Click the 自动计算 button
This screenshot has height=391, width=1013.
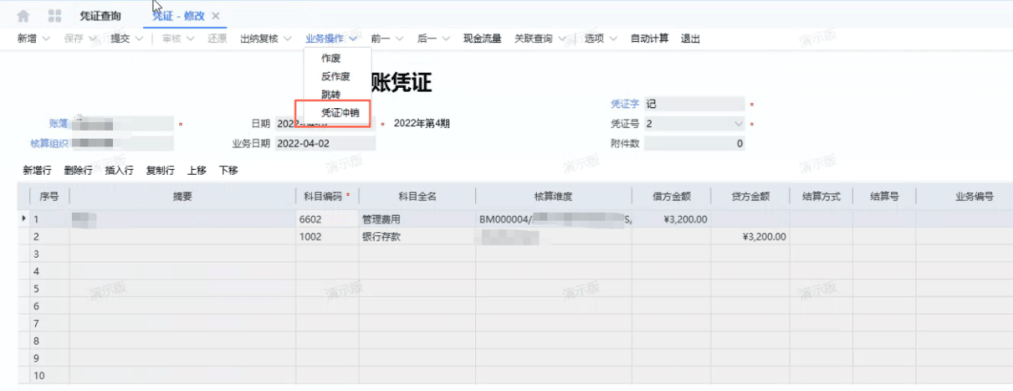[x=649, y=39]
